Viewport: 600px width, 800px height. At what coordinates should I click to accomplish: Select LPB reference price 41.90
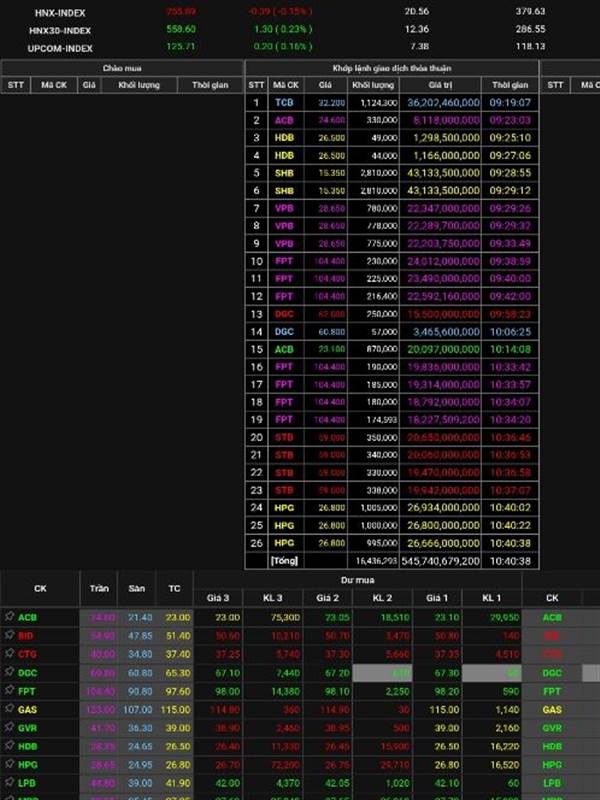pyautogui.click(x=178, y=783)
